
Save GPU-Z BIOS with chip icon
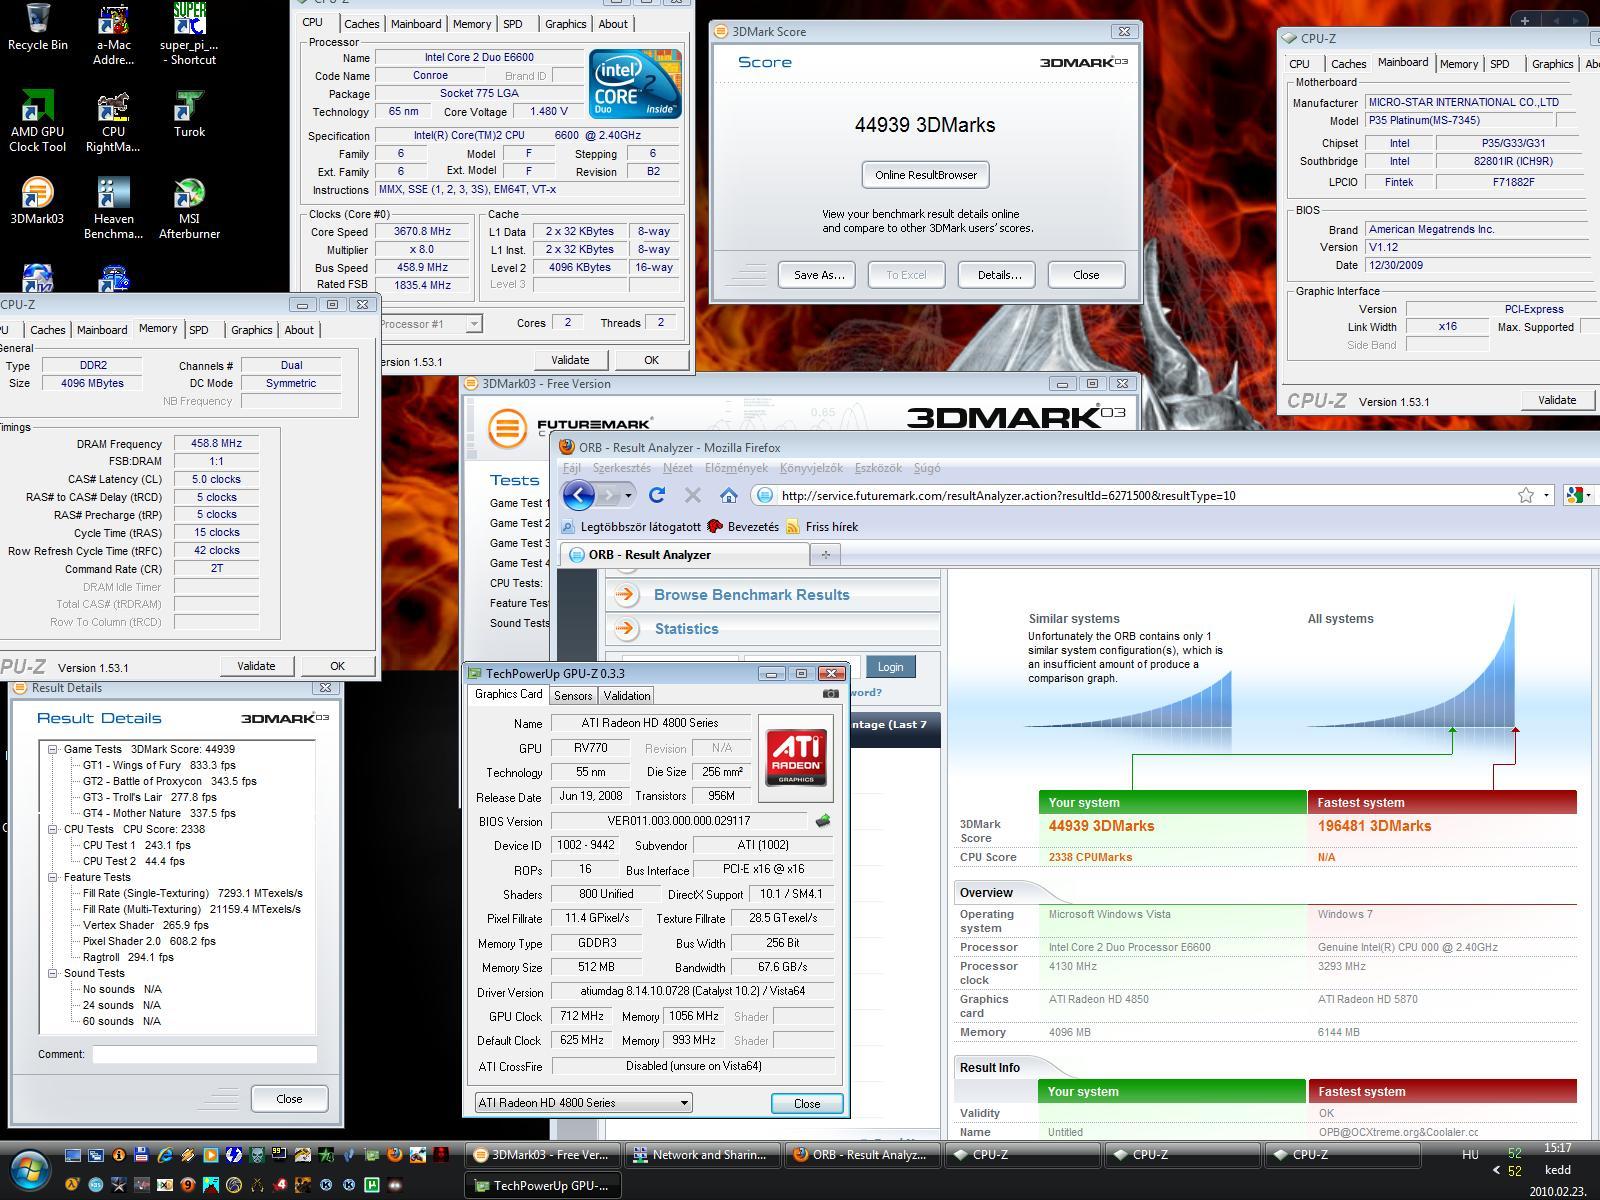point(823,821)
